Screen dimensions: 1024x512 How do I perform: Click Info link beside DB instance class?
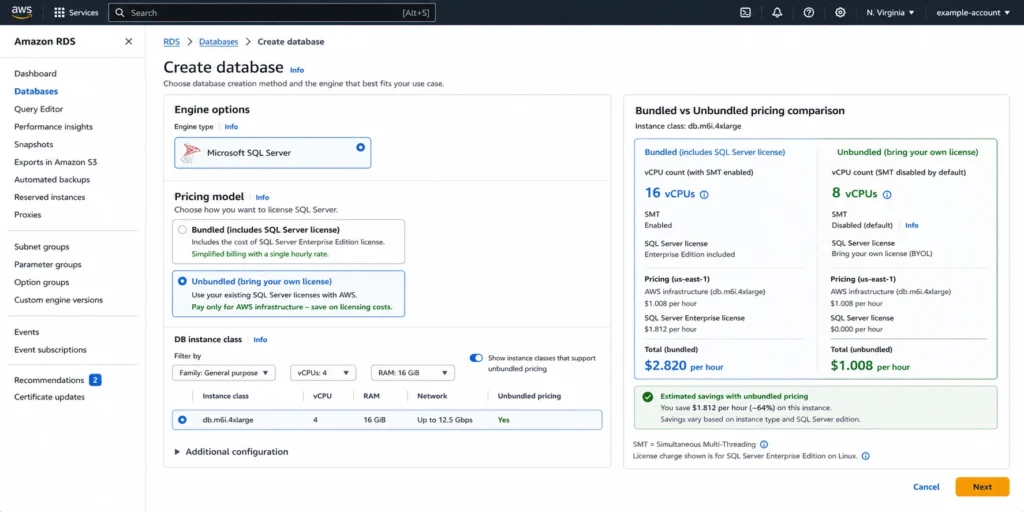coord(260,340)
